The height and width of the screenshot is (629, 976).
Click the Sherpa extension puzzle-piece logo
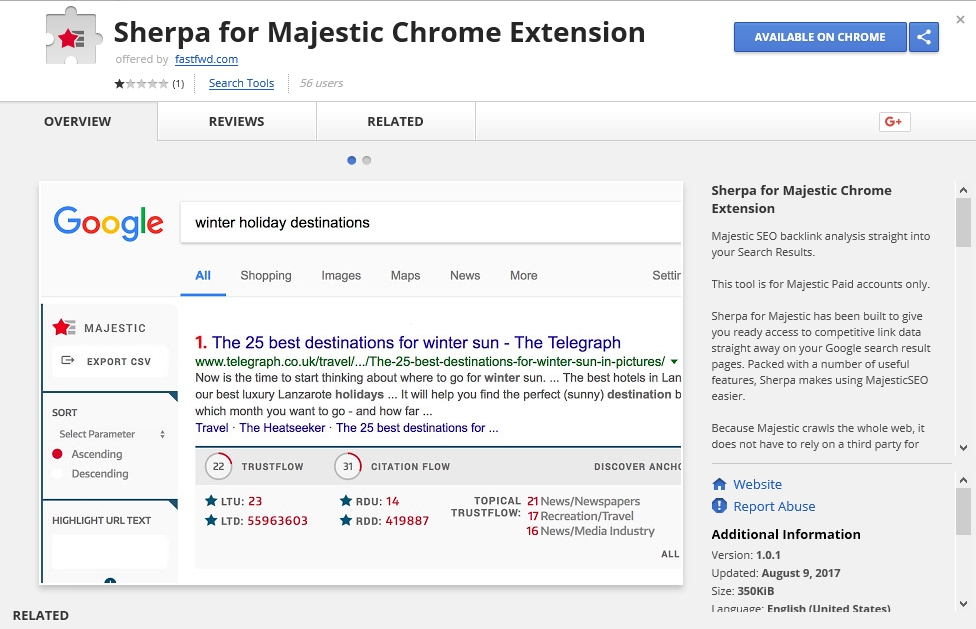(73, 37)
